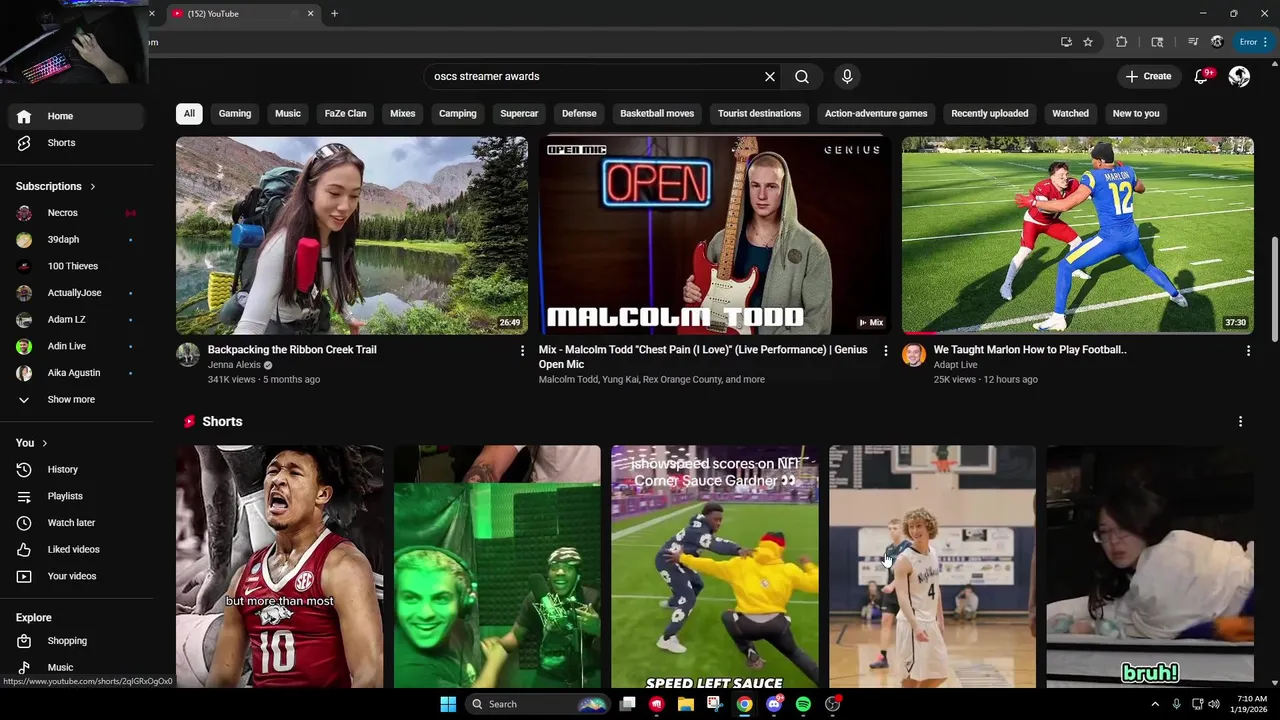Viewport: 1280px width, 720px height.
Task: Open options menu for Malcolm Todd mix
Action: pyautogui.click(x=885, y=351)
